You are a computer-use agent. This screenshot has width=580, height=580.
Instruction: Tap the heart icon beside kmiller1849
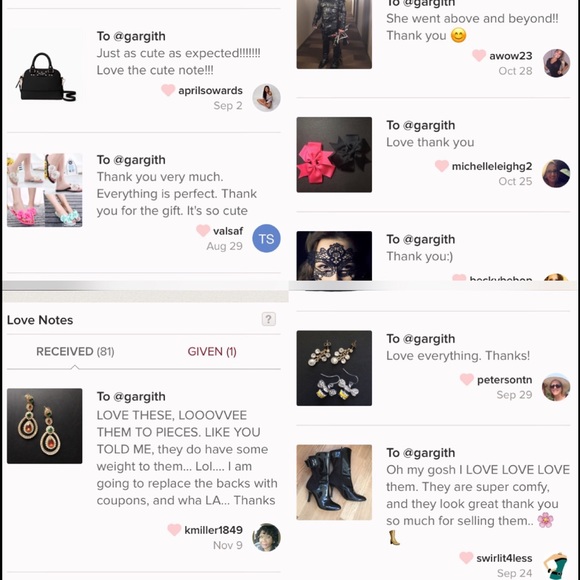[x=174, y=529]
